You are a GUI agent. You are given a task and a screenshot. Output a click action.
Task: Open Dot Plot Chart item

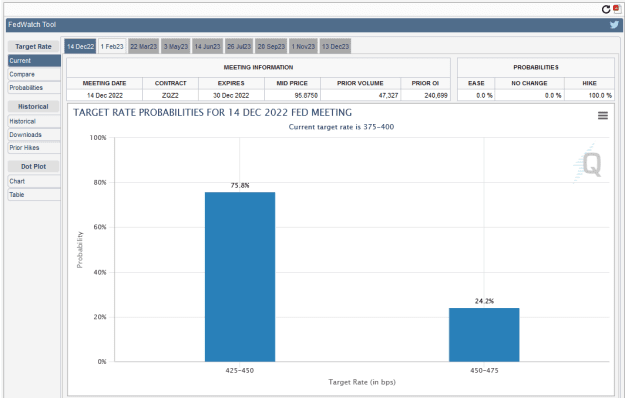[34, 181]
